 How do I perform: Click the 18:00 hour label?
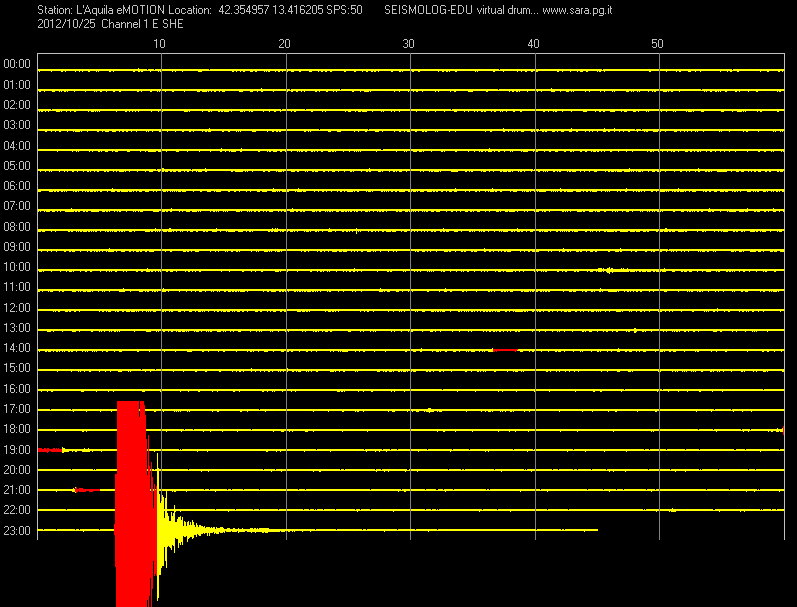17,429
